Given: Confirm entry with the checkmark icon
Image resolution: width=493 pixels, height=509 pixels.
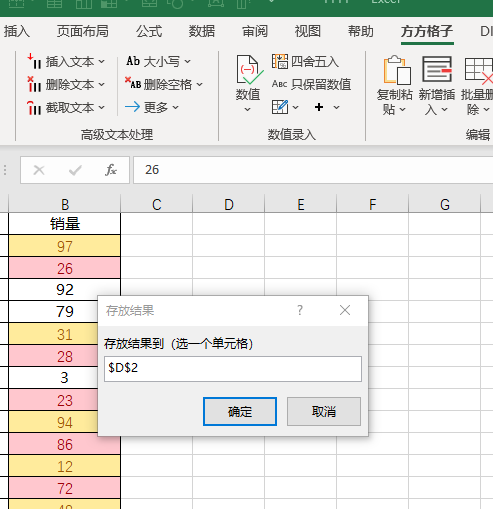Looking at the screenshot, I should [75, 170].
